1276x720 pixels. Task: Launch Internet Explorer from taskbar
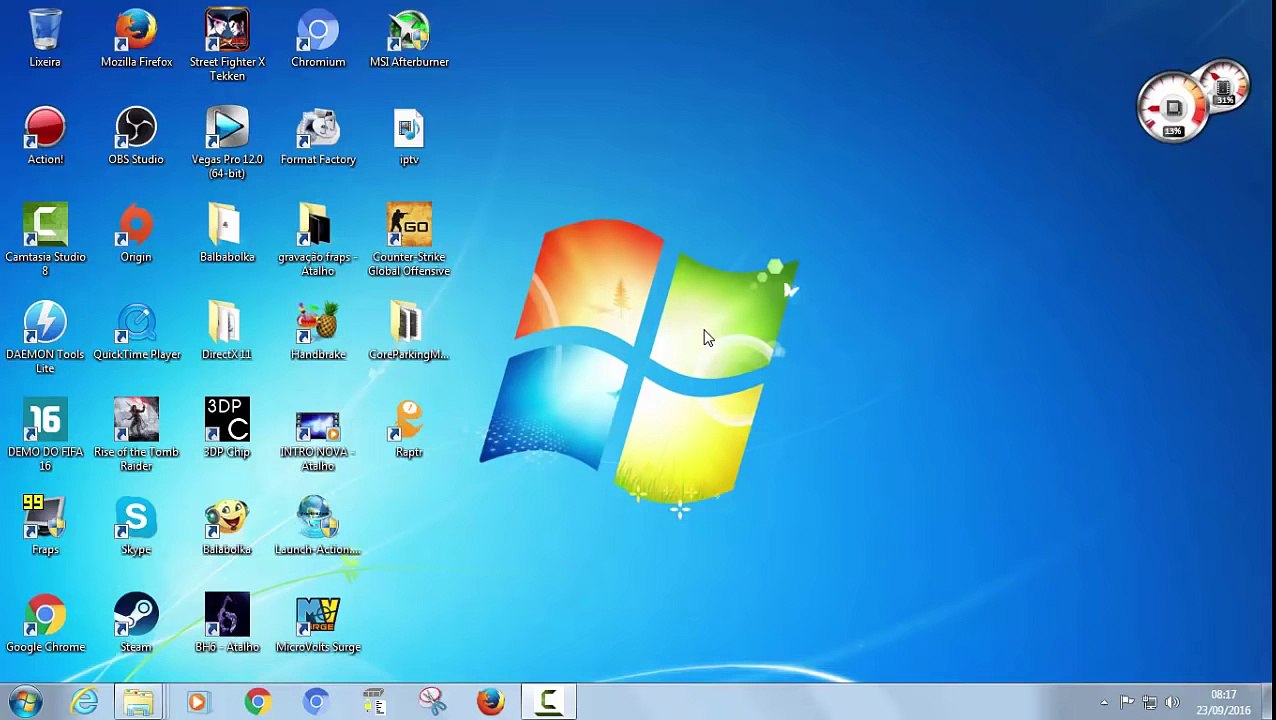84,702
